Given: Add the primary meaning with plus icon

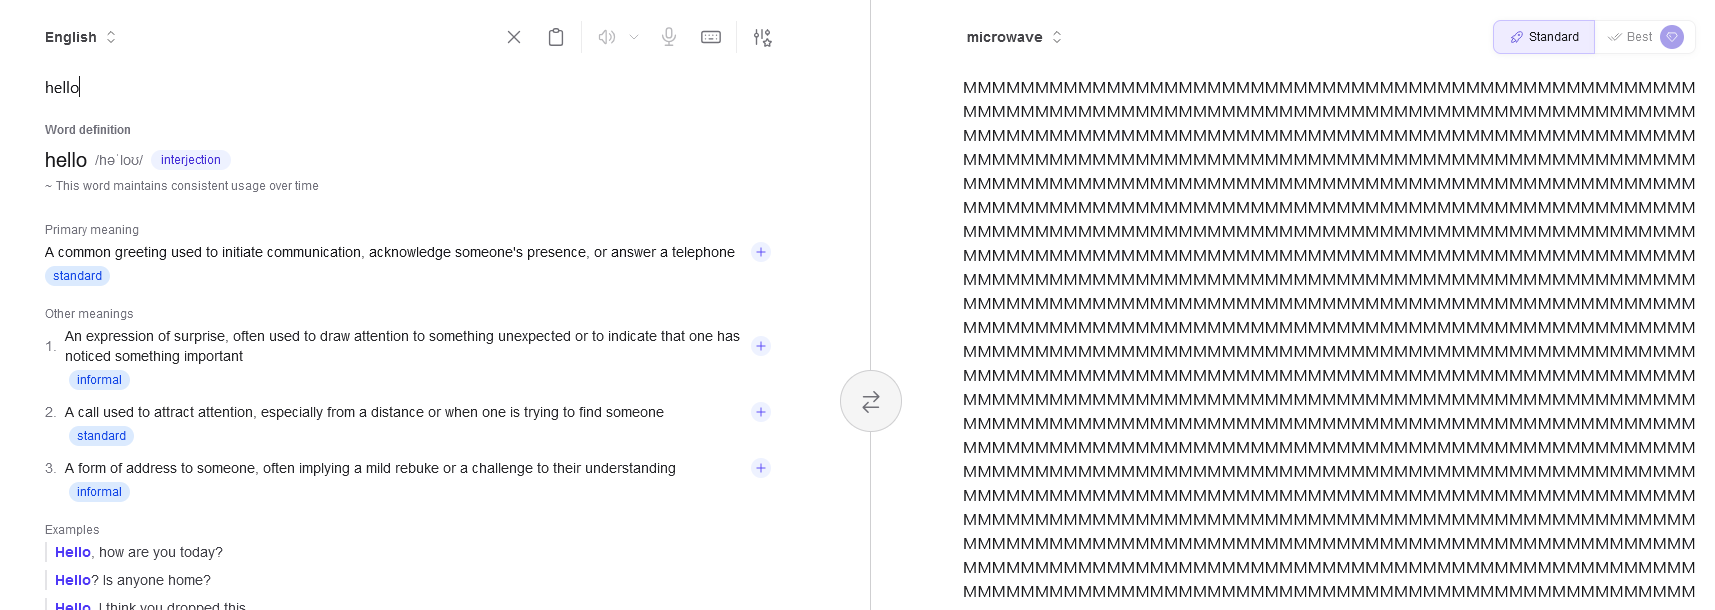Looking at the screenshot, I should [761, 252].
